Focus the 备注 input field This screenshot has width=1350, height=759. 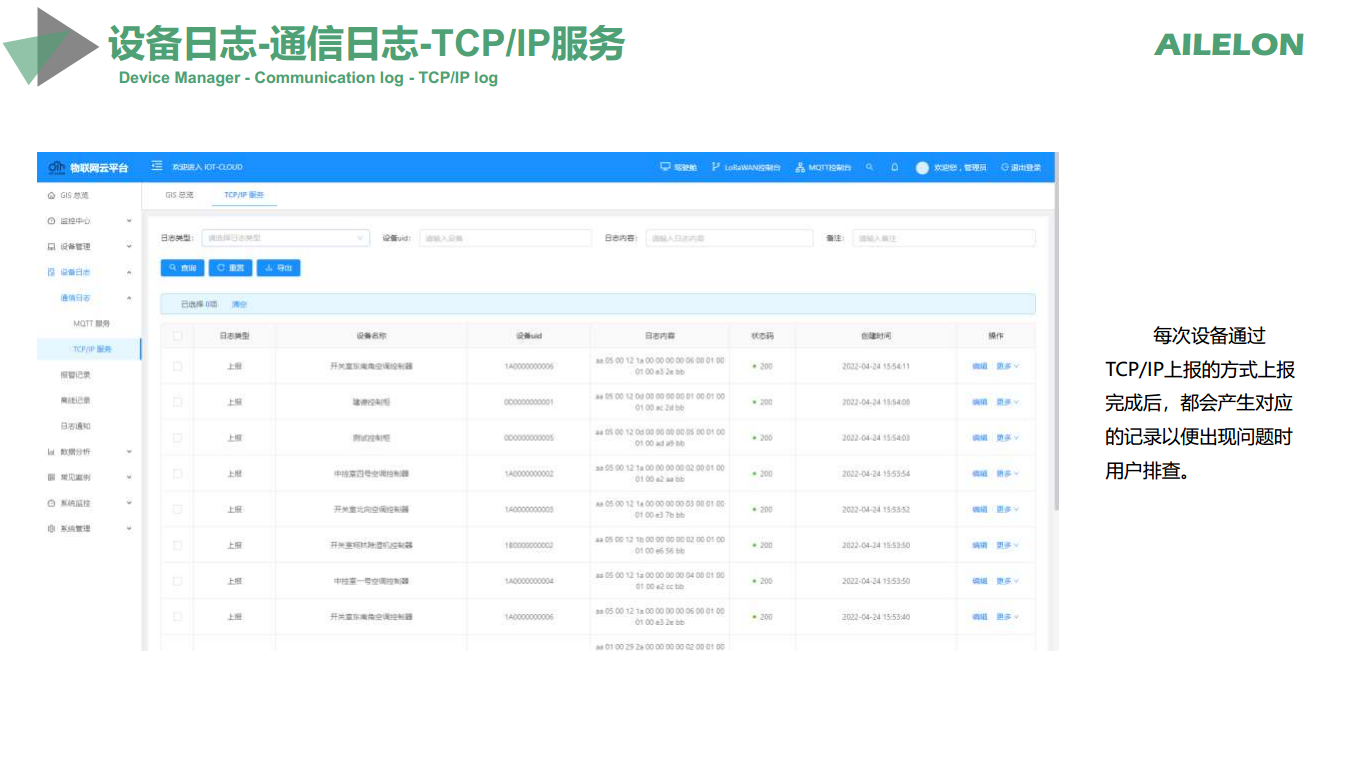(x=943, y=238)
